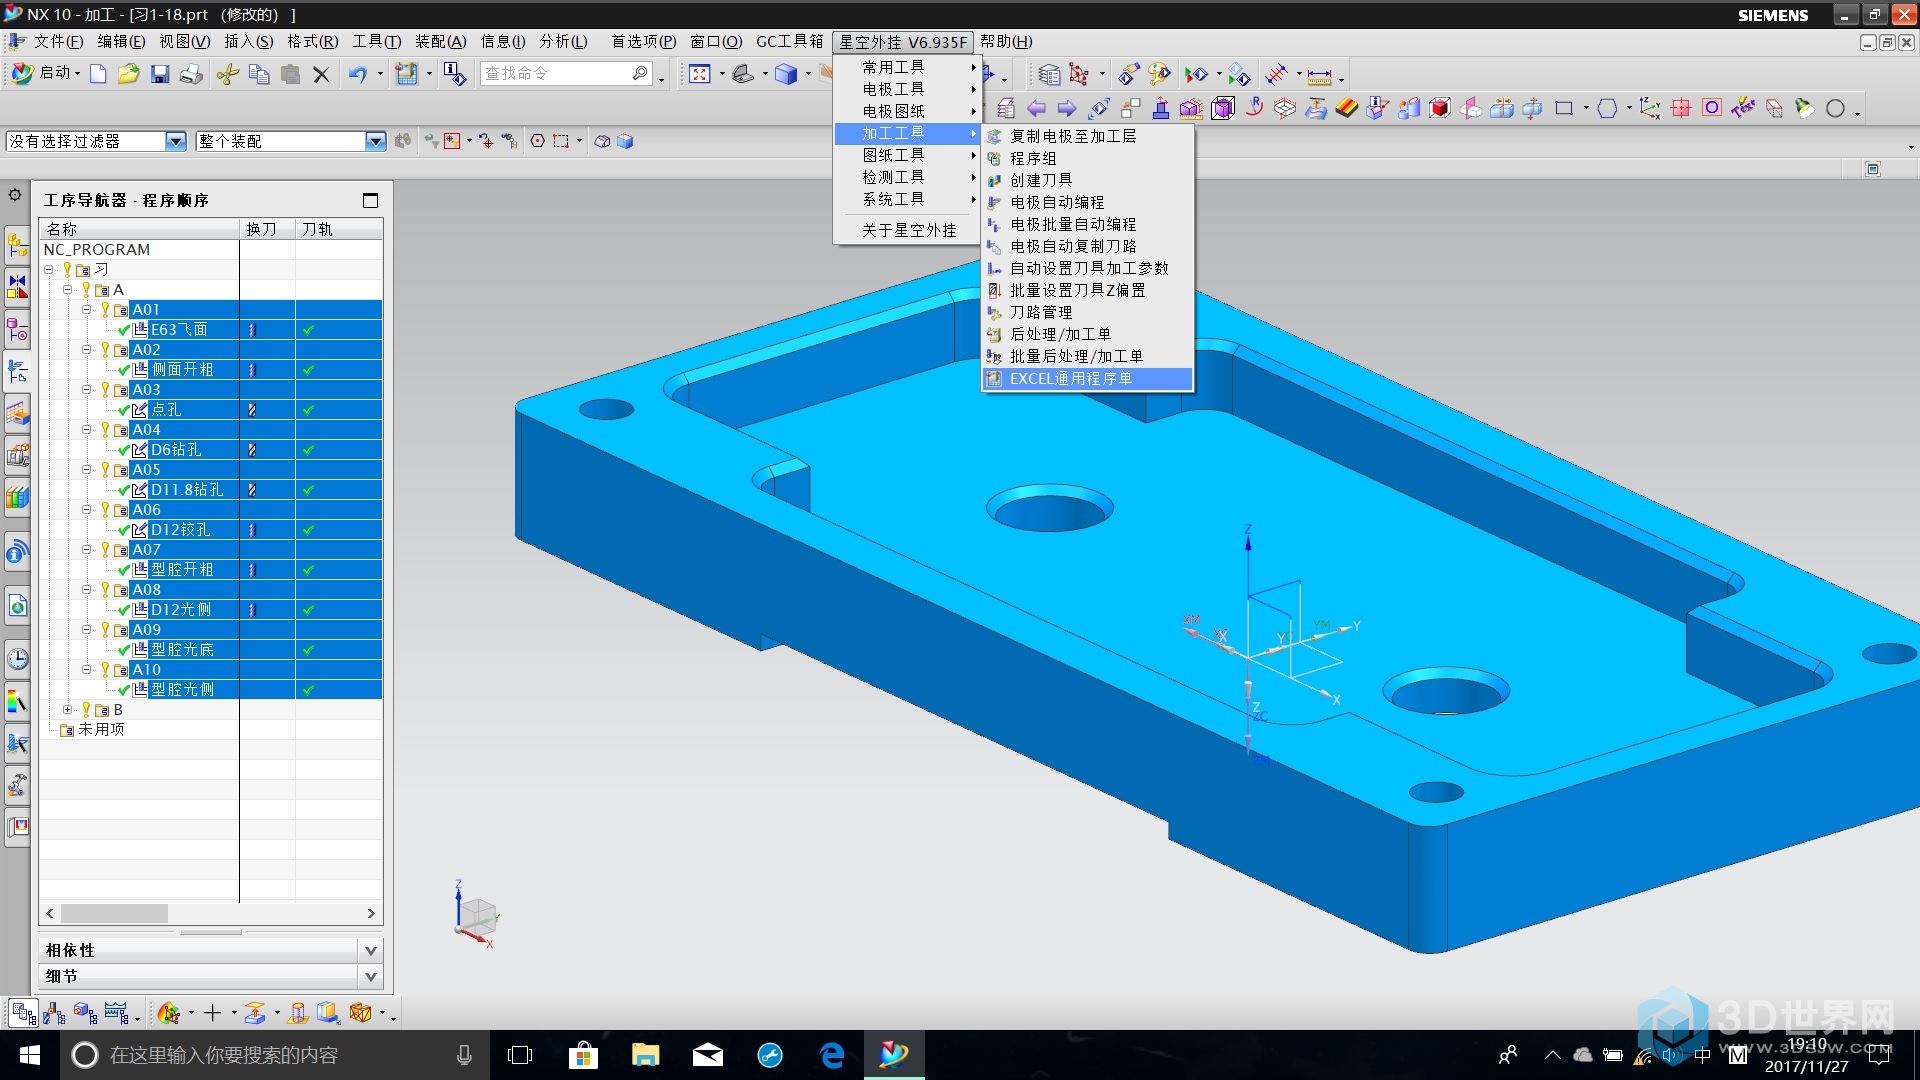The height and width of the screenshot is (1080, 1920).
Task: Click the 刀轨 column header
Action: (x=339, y=229)
